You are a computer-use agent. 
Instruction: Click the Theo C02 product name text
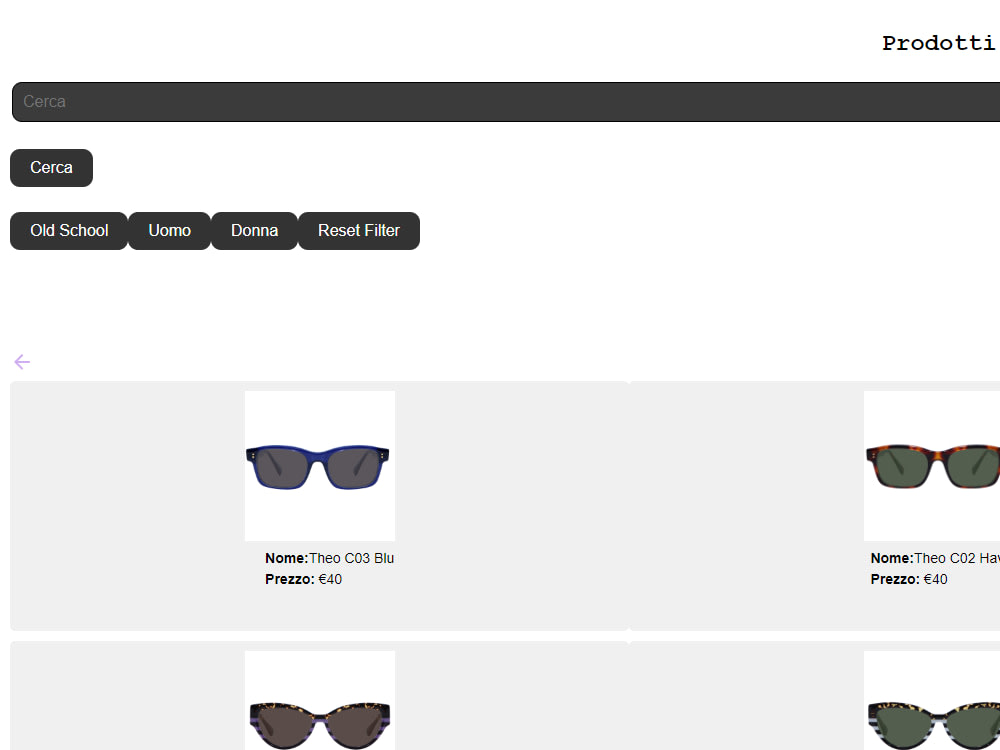(957, 558)
